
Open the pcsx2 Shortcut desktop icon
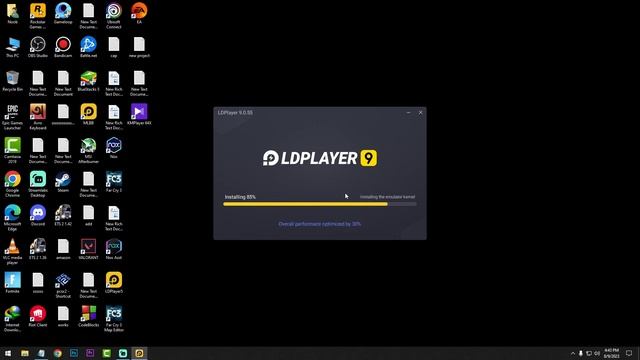[x=63, y=285]
